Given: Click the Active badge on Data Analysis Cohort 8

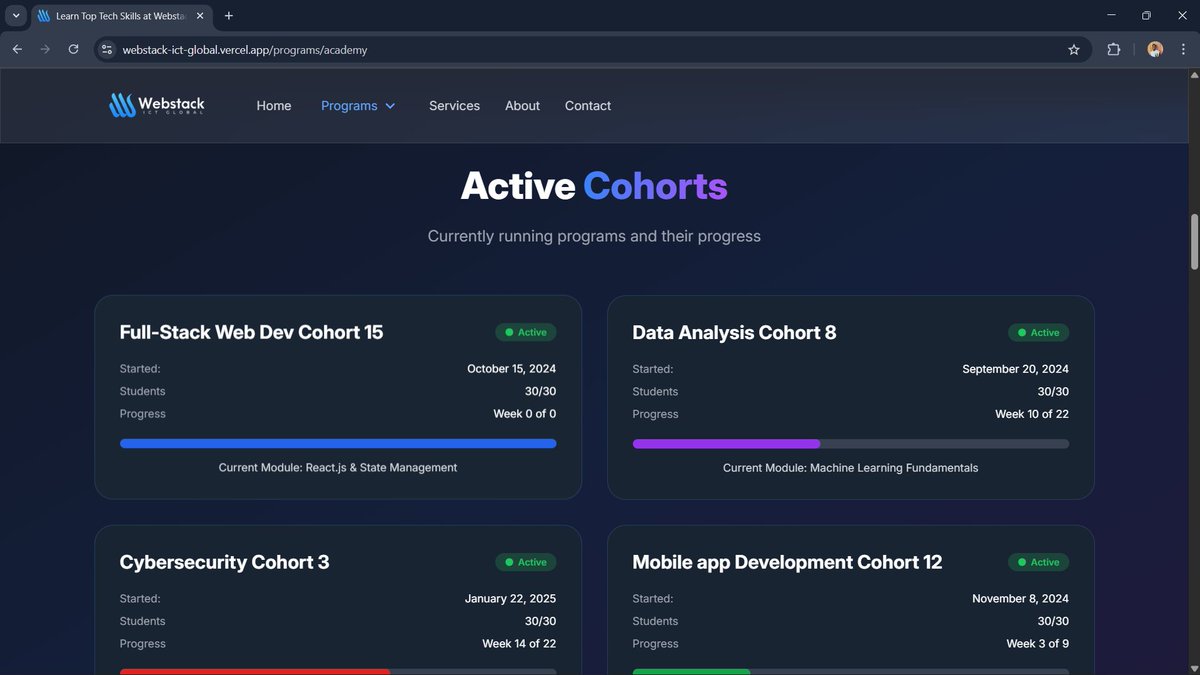Looking at the screenshot, I should pyautogui.click(x=1038, y=332).
